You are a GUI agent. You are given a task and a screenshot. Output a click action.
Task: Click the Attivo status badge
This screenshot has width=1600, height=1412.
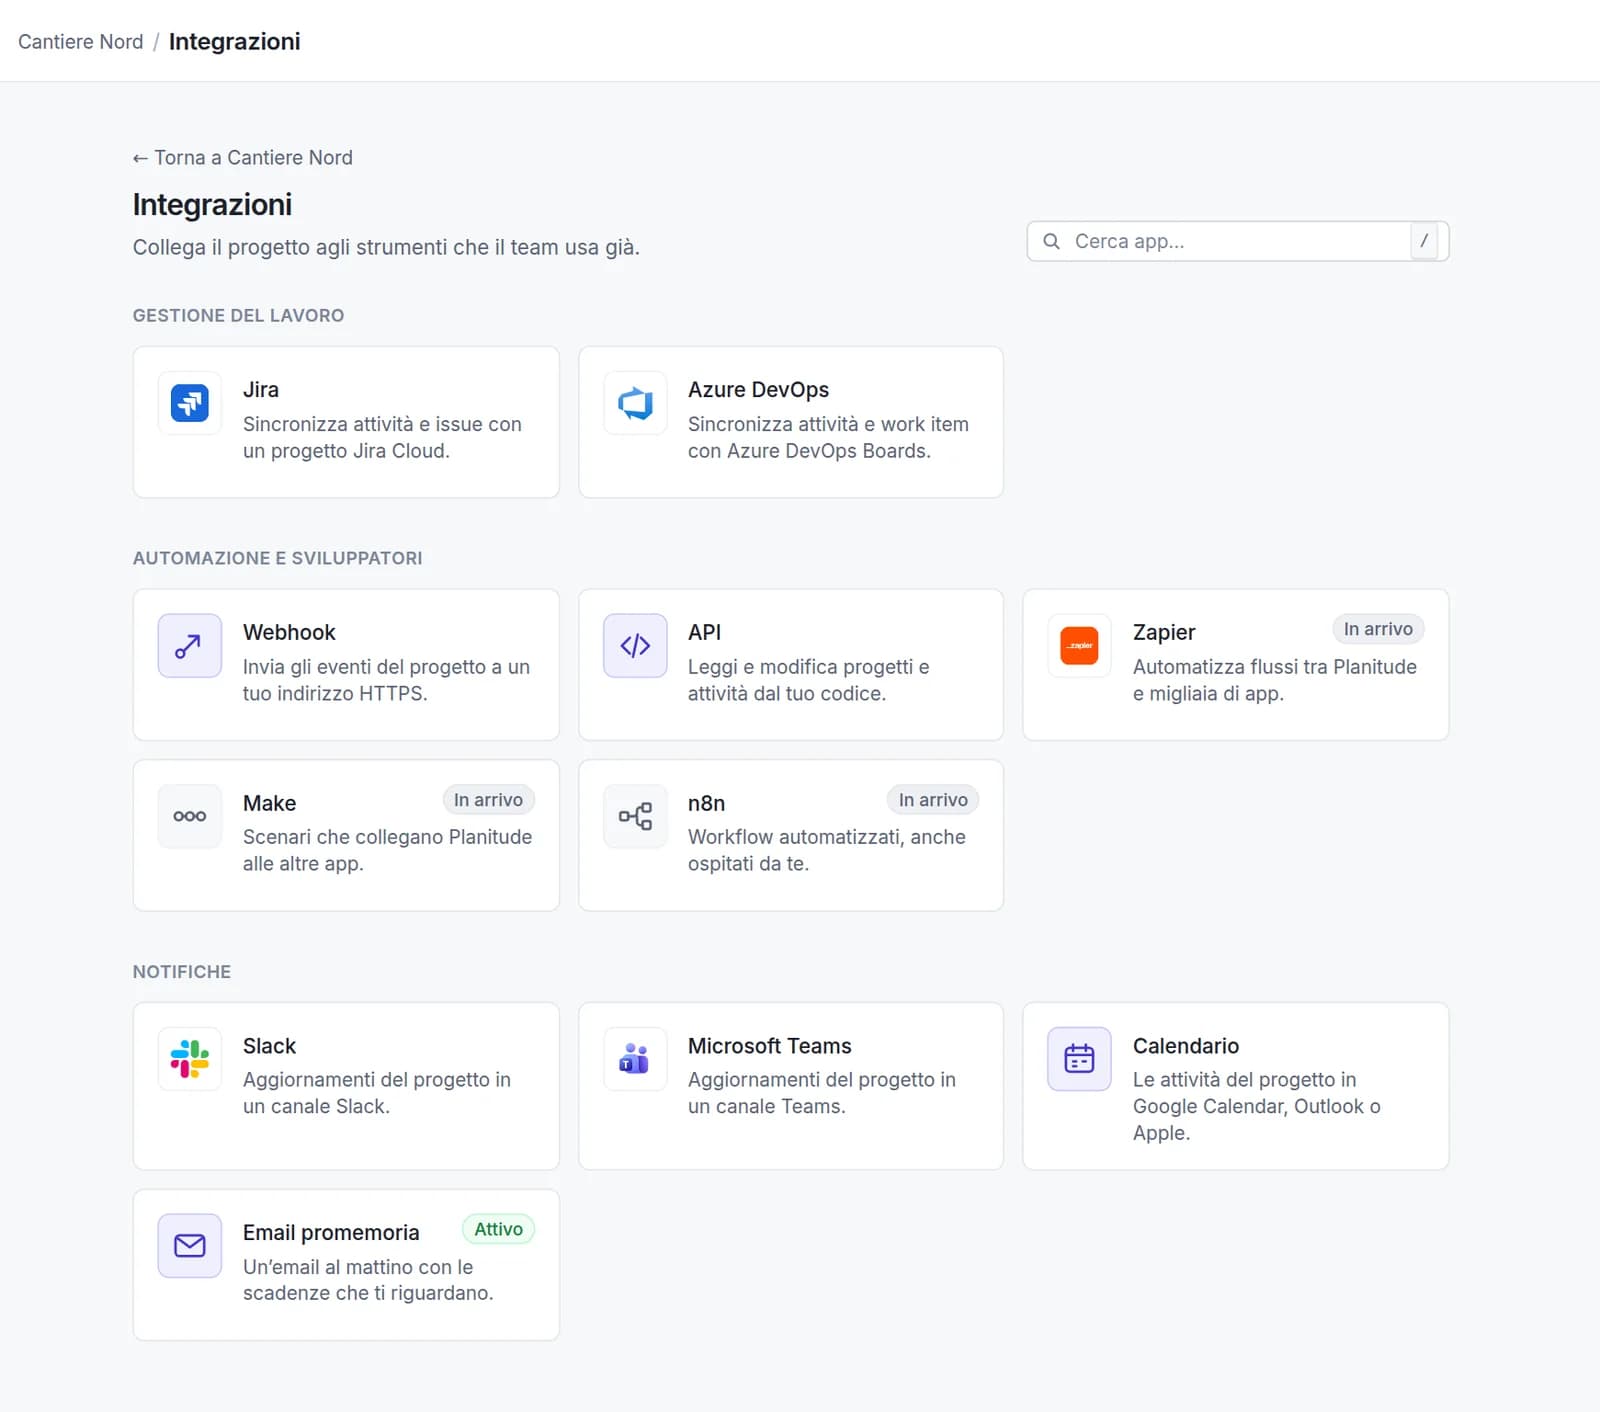click(x=498, y=1229)
